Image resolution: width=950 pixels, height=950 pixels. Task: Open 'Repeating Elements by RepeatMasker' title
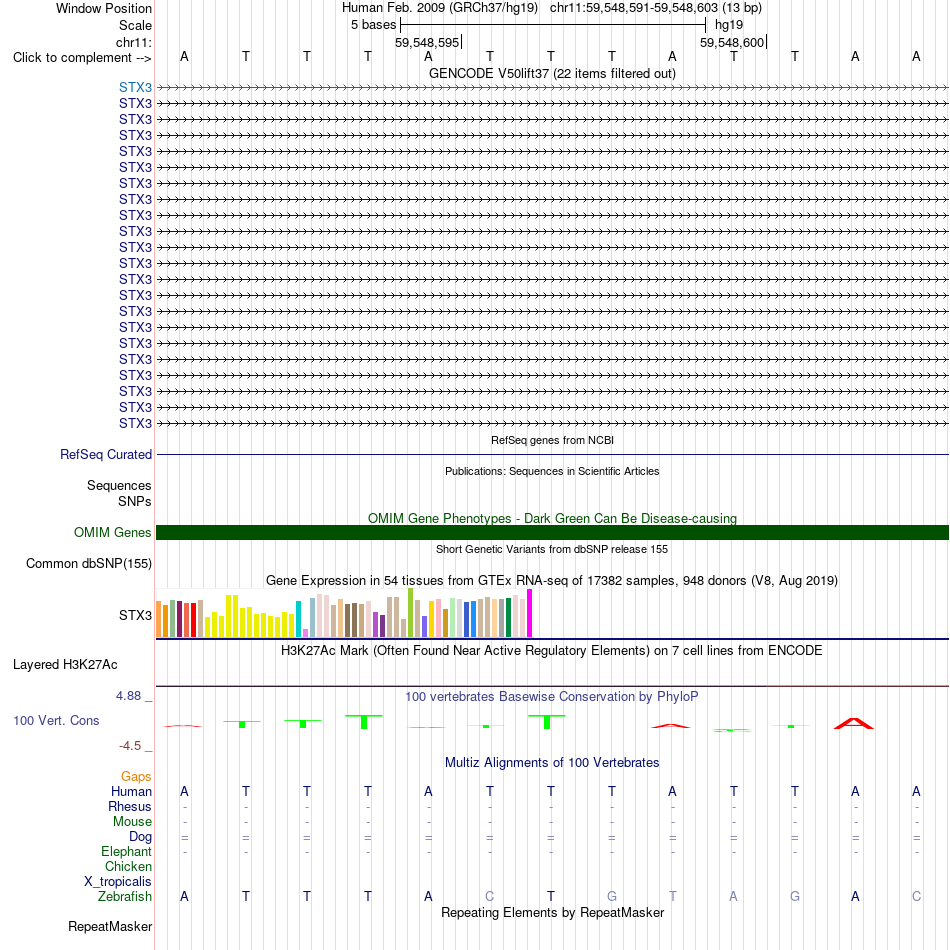click(552, 913)
